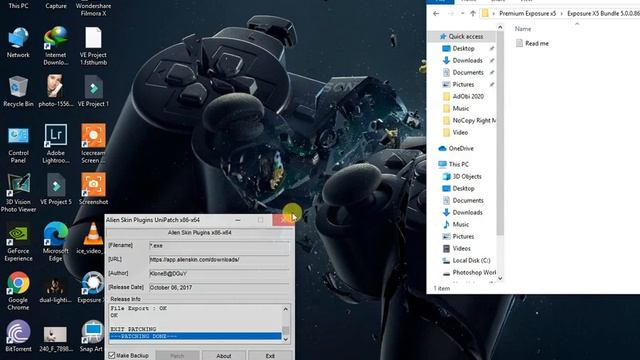Go back in File Explorer
This screenshot has height=360, width=640.
[x=436, y=13]
